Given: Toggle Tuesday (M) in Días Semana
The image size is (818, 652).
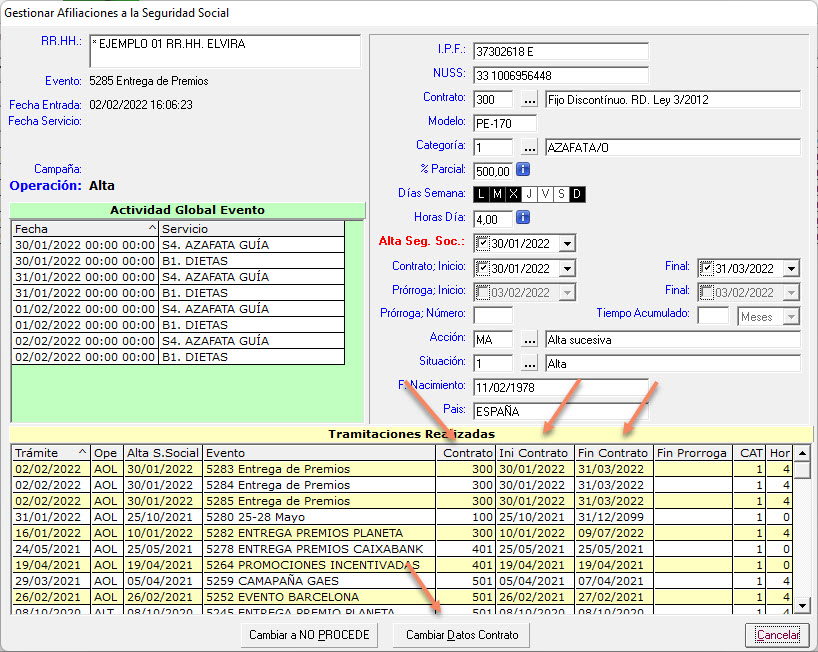Looking at the screenshot, I should pos(497,194).
